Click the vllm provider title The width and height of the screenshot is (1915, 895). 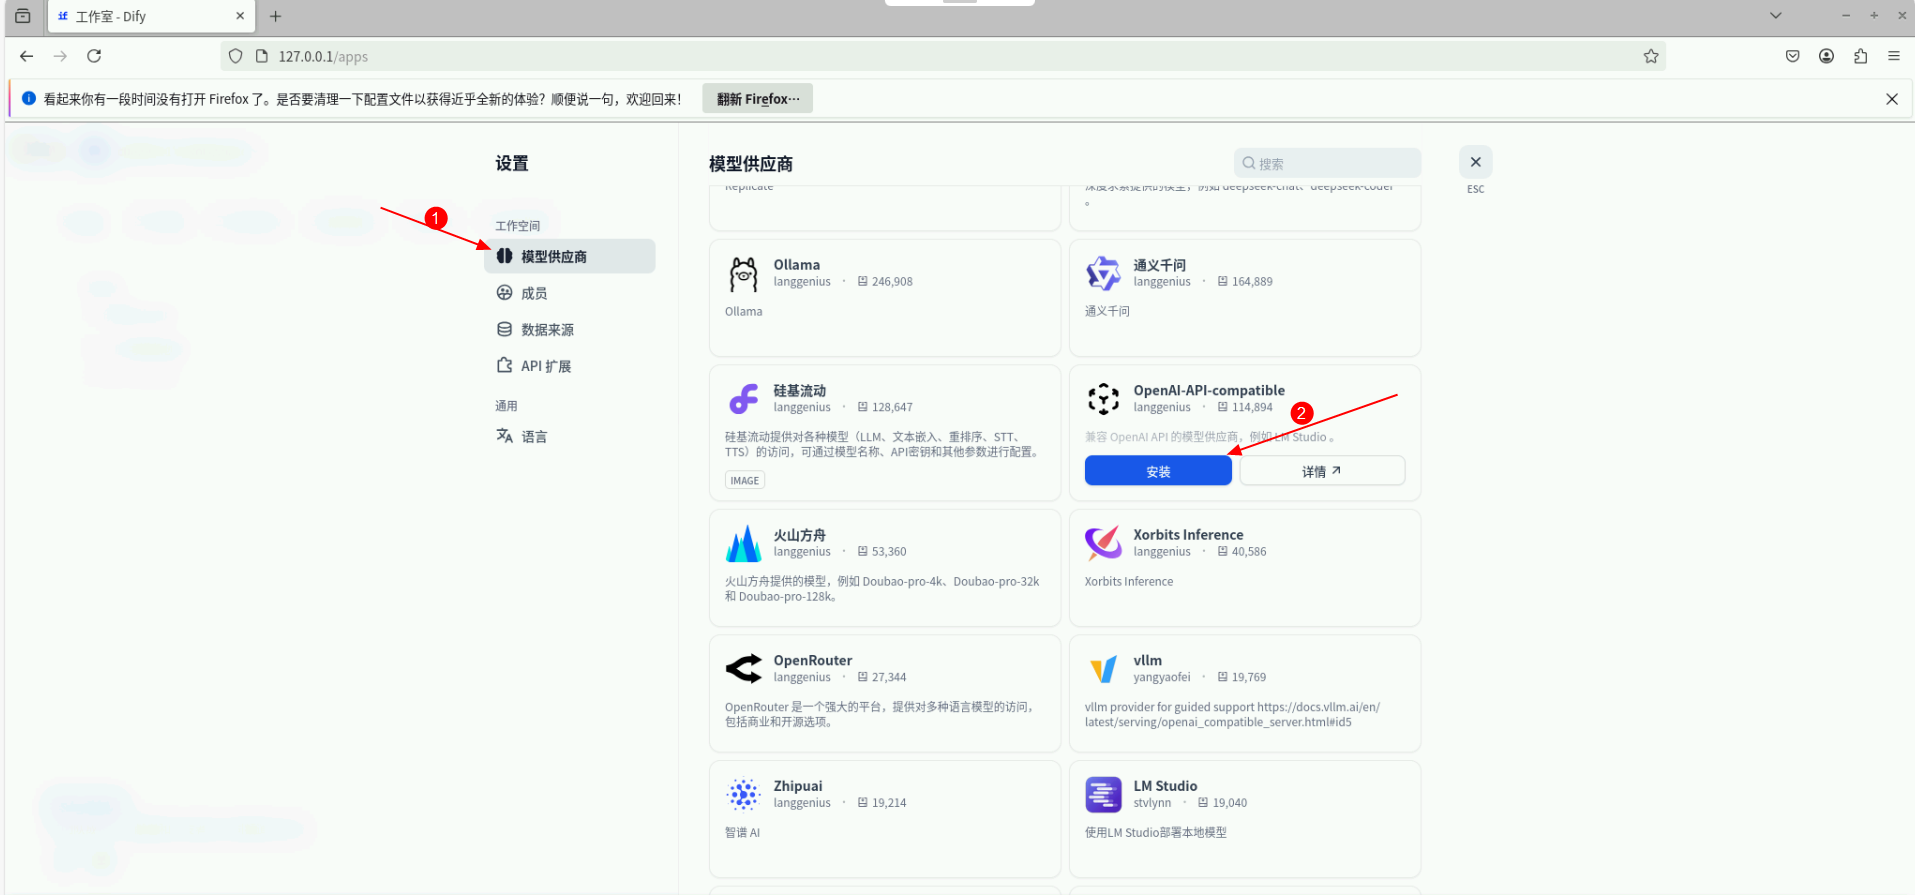(1147, 660)
